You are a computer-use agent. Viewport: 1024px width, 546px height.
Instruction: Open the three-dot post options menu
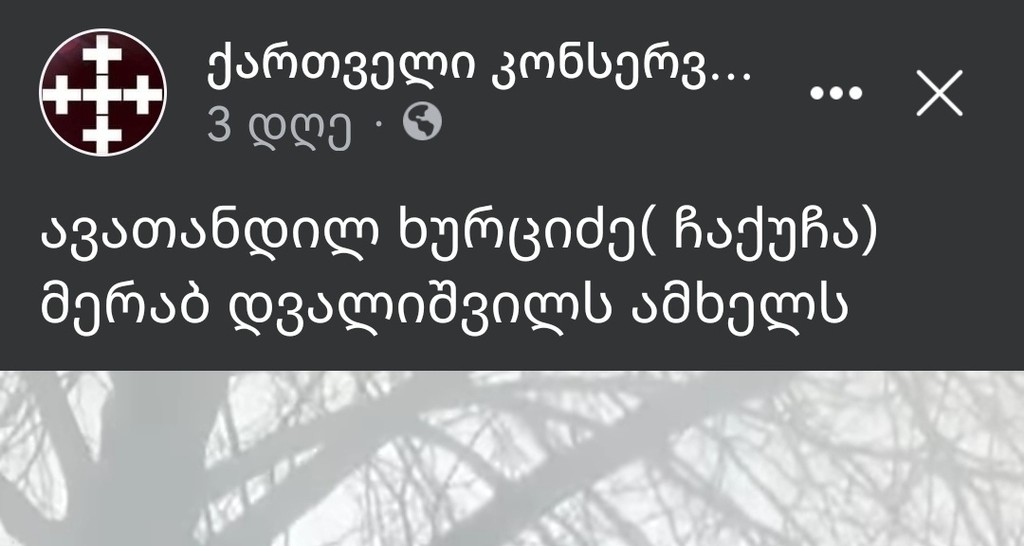836,93
